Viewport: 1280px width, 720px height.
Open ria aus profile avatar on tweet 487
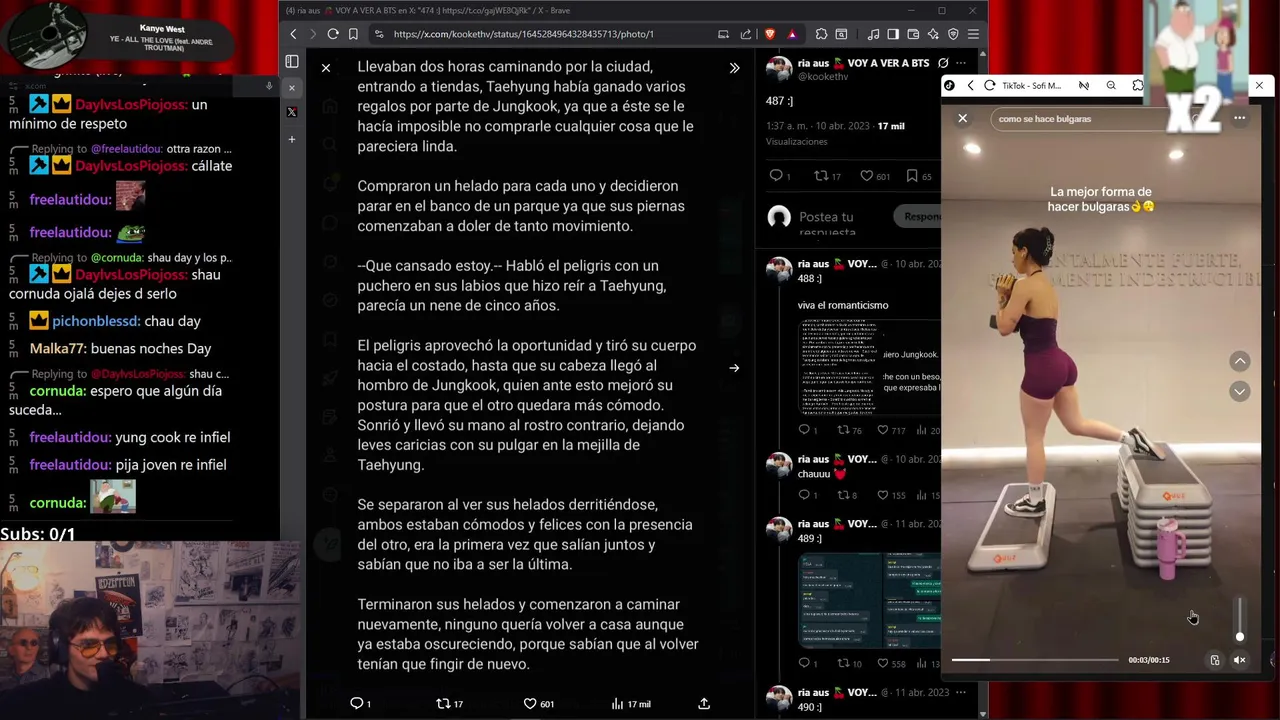click(779, 69)
